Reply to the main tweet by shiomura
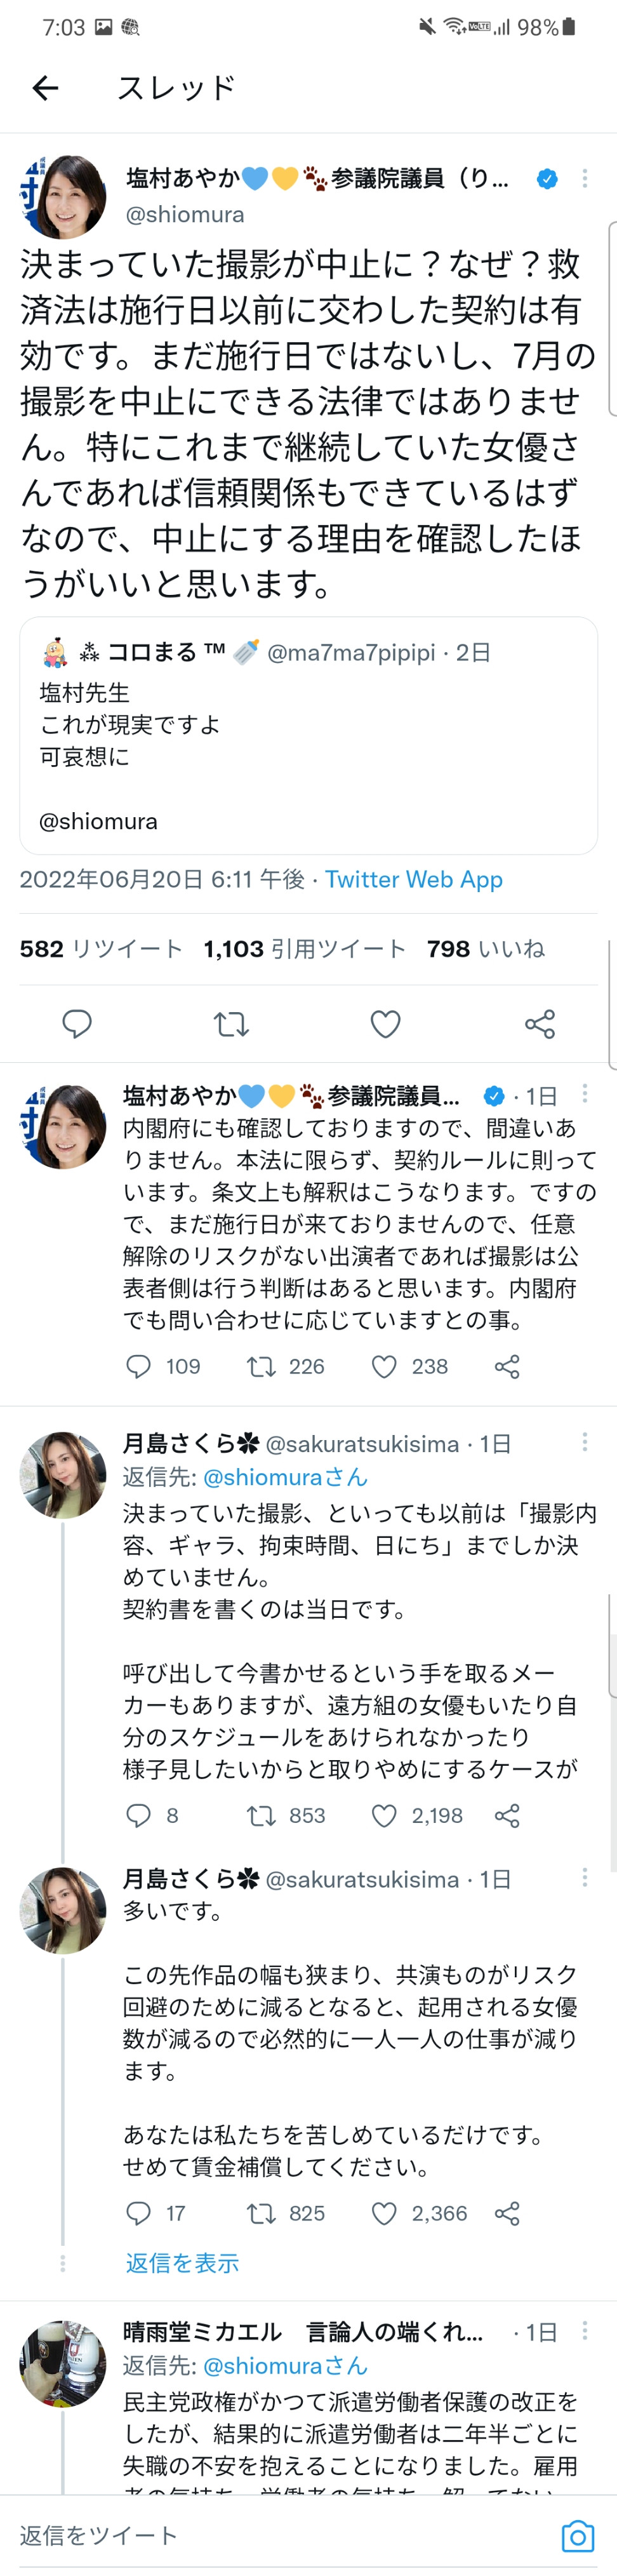This screenshot has width=617, height=2576. pyautogui.click(x=77, y=1023)
